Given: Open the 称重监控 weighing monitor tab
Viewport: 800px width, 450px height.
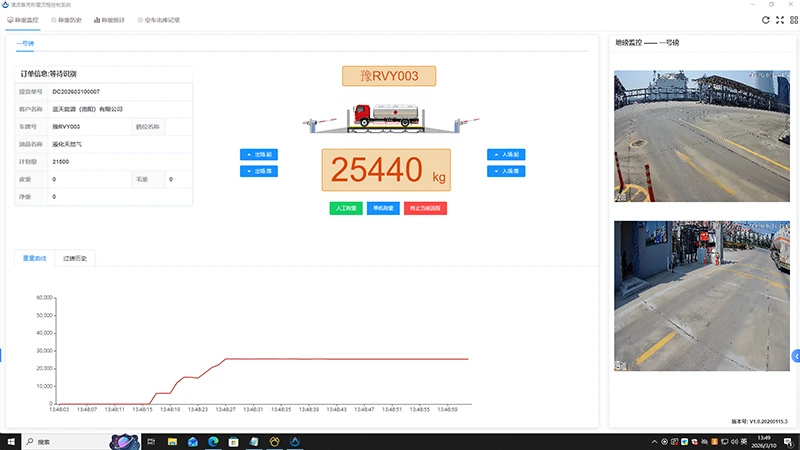Looking at the screenshot, I should 23,20.
